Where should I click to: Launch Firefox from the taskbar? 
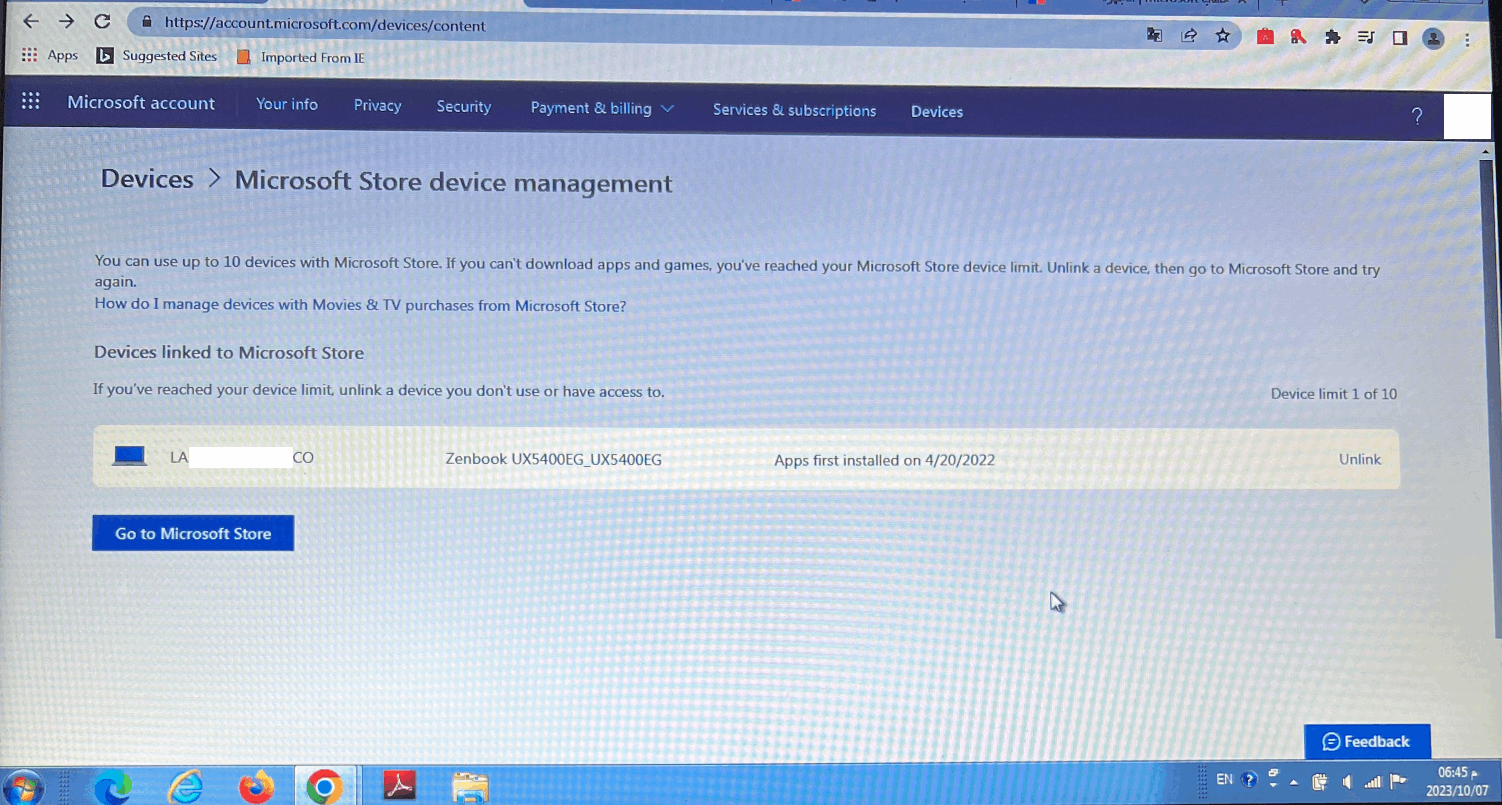[x=256, y=788]
